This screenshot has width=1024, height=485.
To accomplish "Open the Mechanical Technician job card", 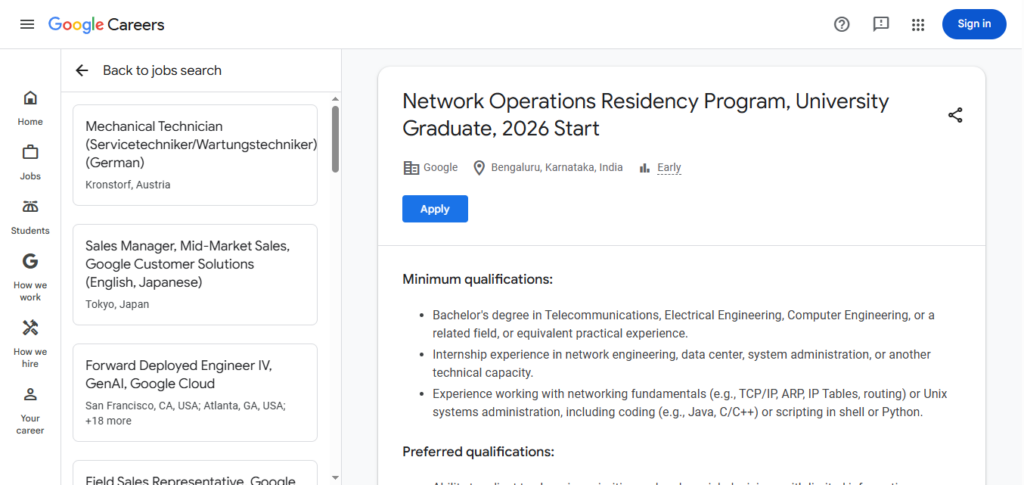I will (195, 155).
